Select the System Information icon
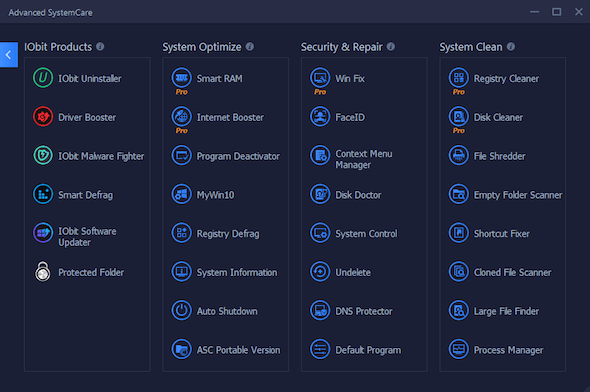This screenshot has width=590, height=392. 181,272
